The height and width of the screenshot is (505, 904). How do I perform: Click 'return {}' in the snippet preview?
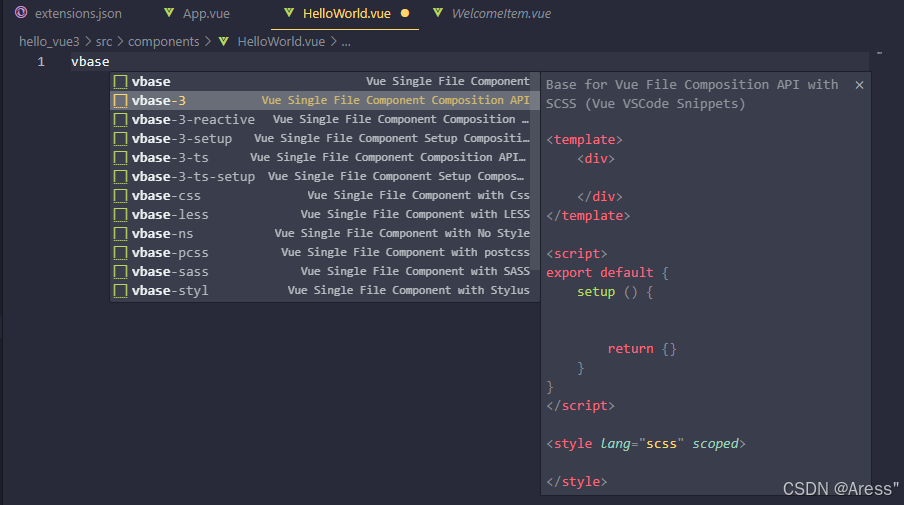click(x=642, y=349)
